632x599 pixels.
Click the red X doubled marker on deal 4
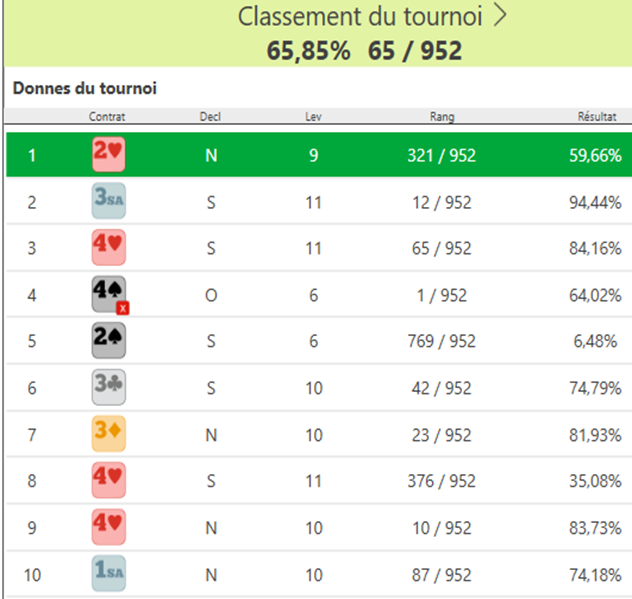pos(123,309)
